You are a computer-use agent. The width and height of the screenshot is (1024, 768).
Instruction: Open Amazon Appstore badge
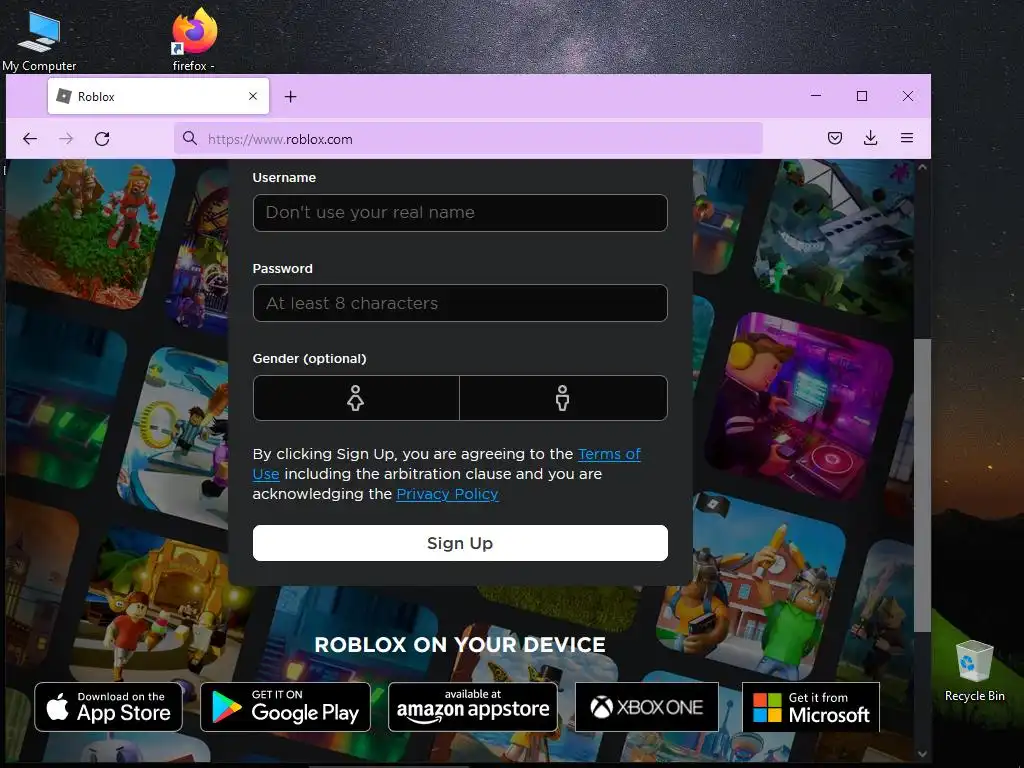[x=473, y=707]
